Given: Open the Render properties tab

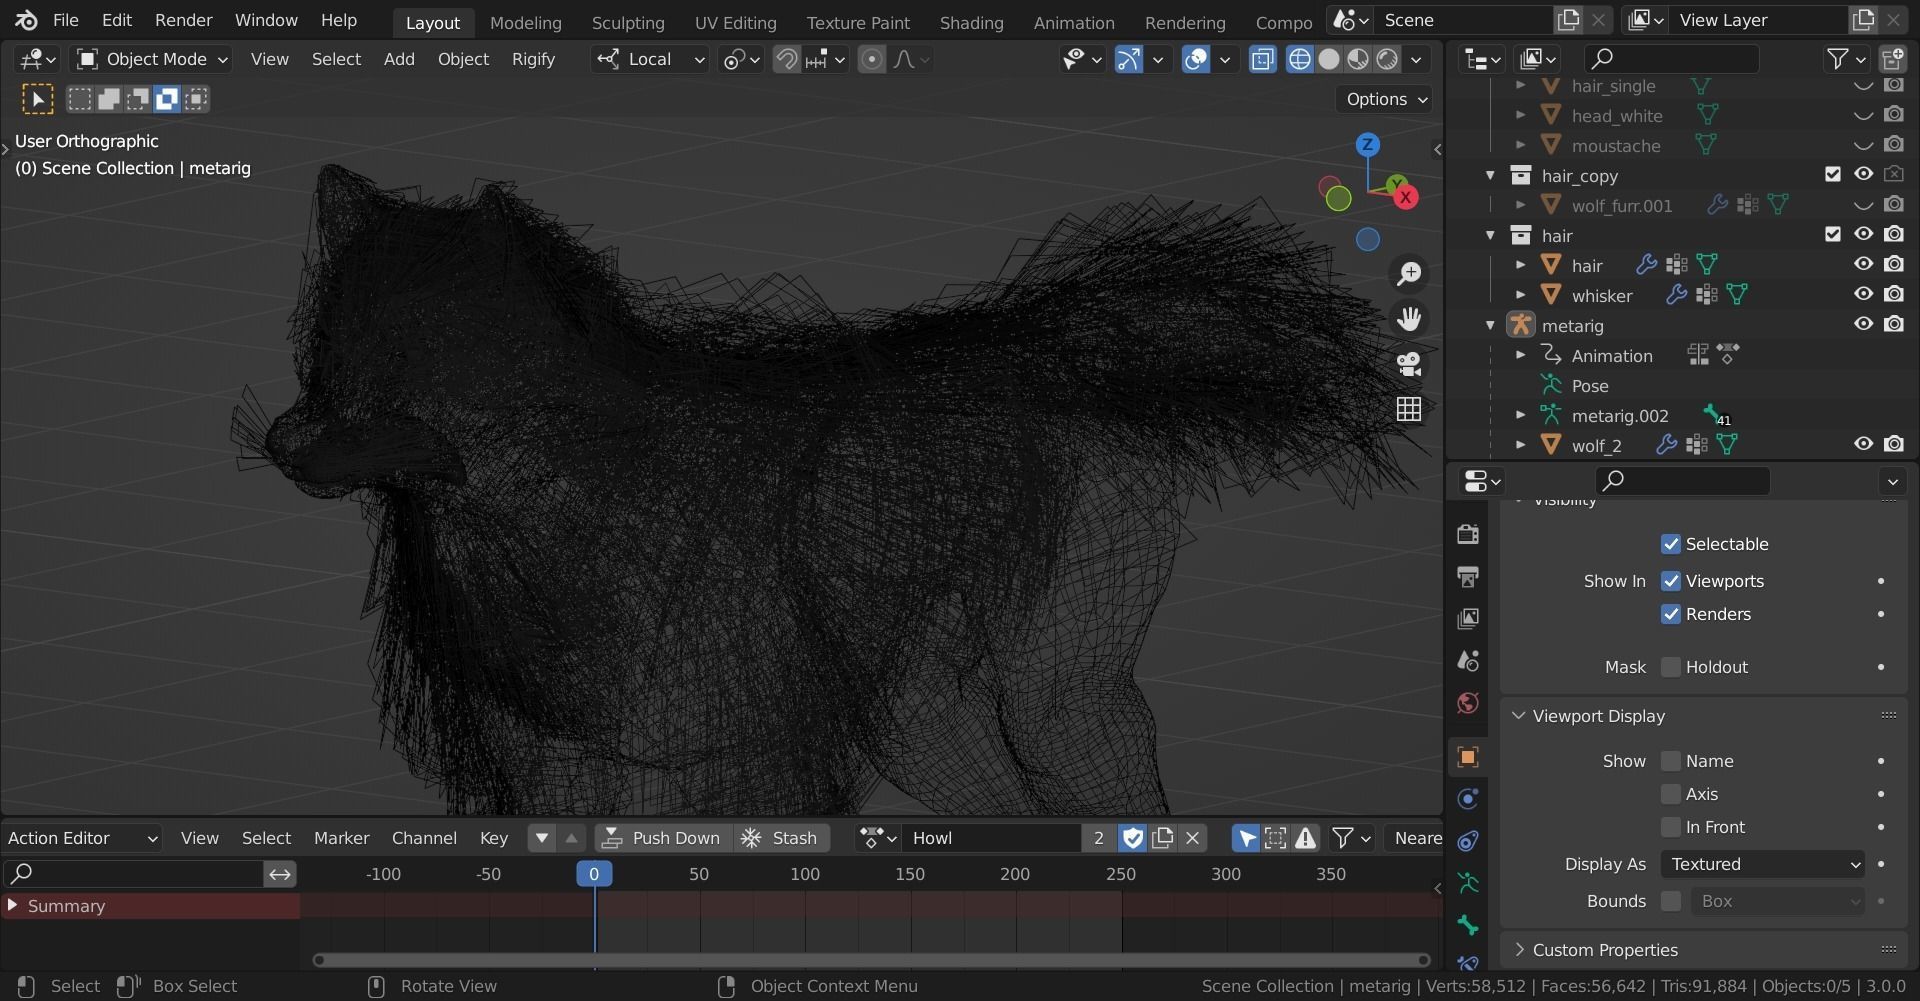Looking at the screenshot, I should (x=1468, y=535).
